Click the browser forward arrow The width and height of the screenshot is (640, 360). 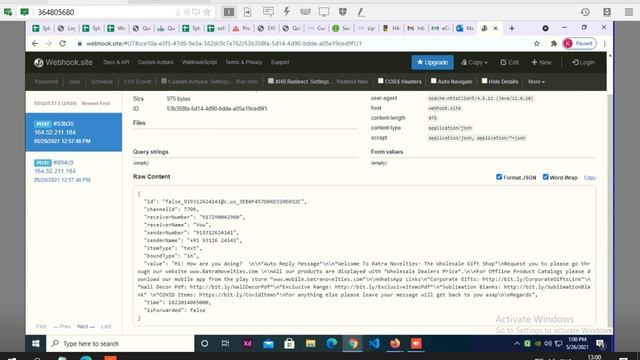point(49,43)
